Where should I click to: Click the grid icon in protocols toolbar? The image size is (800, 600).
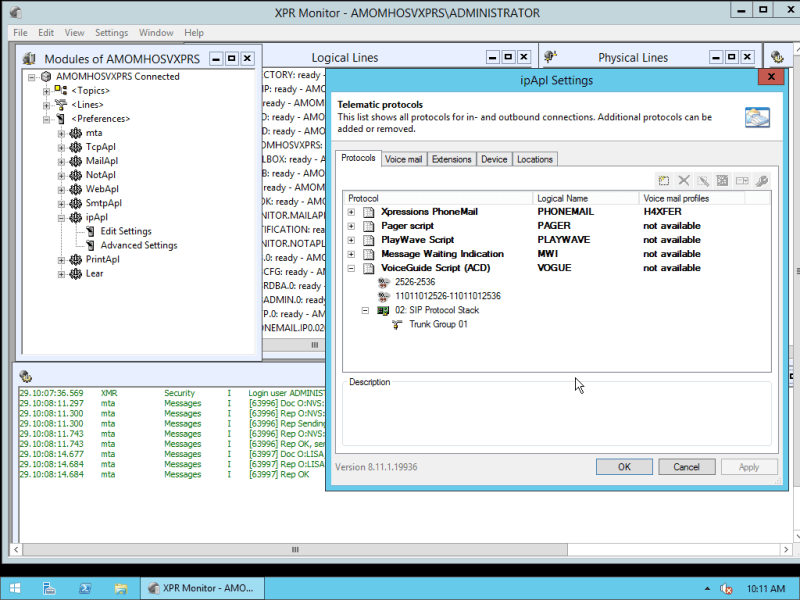point(722,181)
